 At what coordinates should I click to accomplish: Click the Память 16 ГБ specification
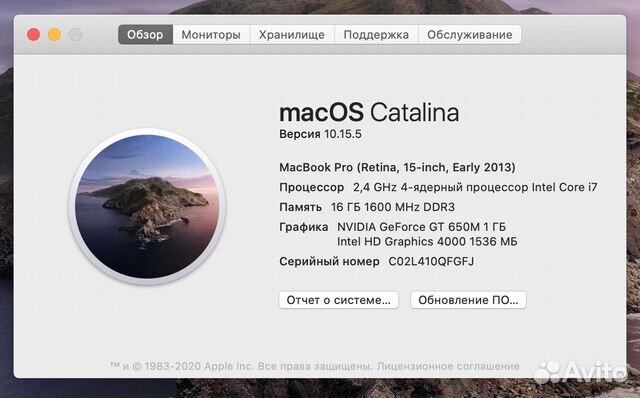click(367, 207)
